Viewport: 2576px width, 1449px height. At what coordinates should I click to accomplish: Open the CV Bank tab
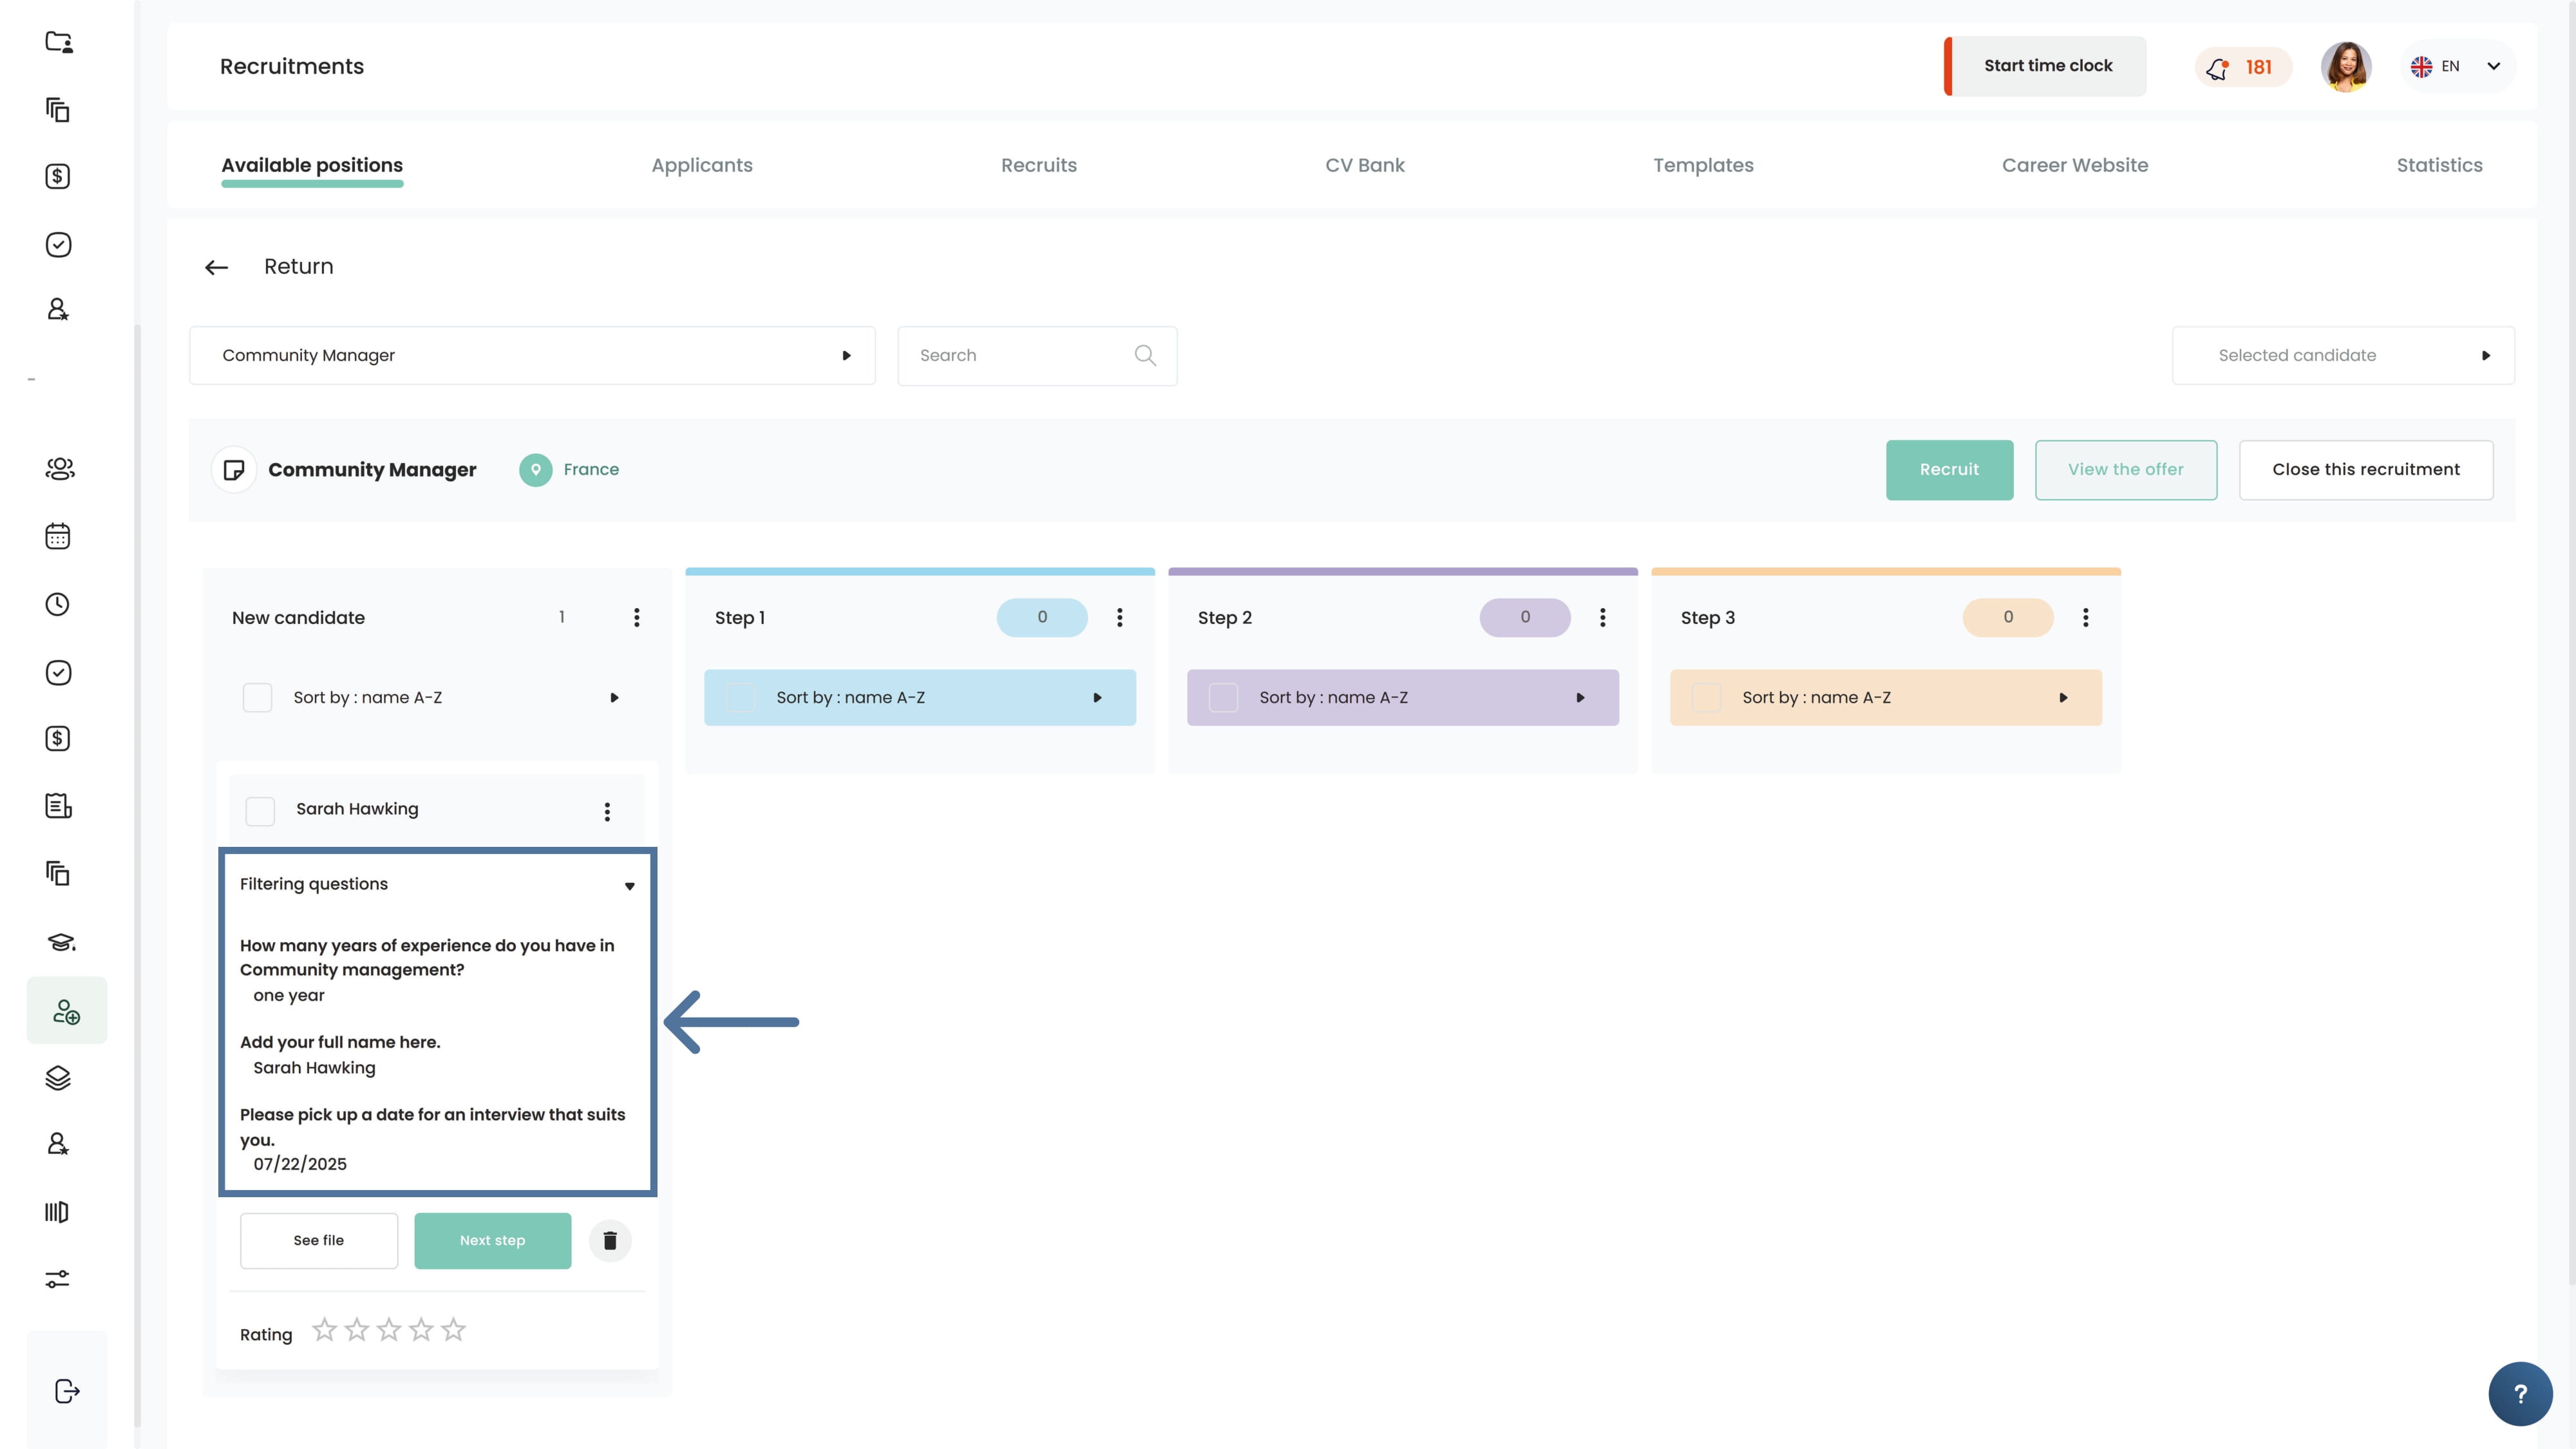coord(1364,165)
